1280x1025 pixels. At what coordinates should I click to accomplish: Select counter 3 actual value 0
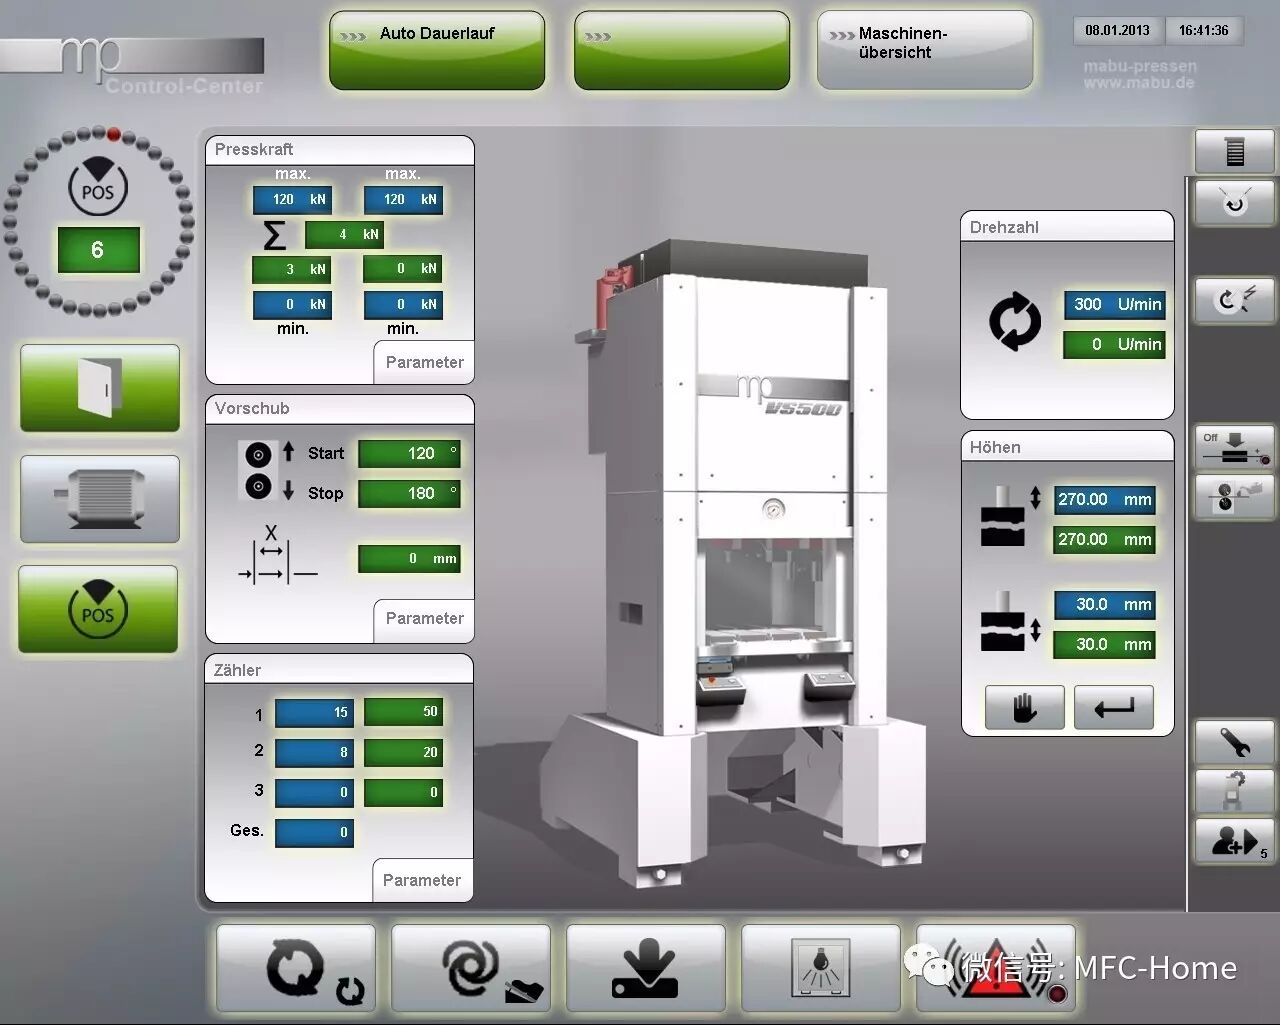click(314, 792)
